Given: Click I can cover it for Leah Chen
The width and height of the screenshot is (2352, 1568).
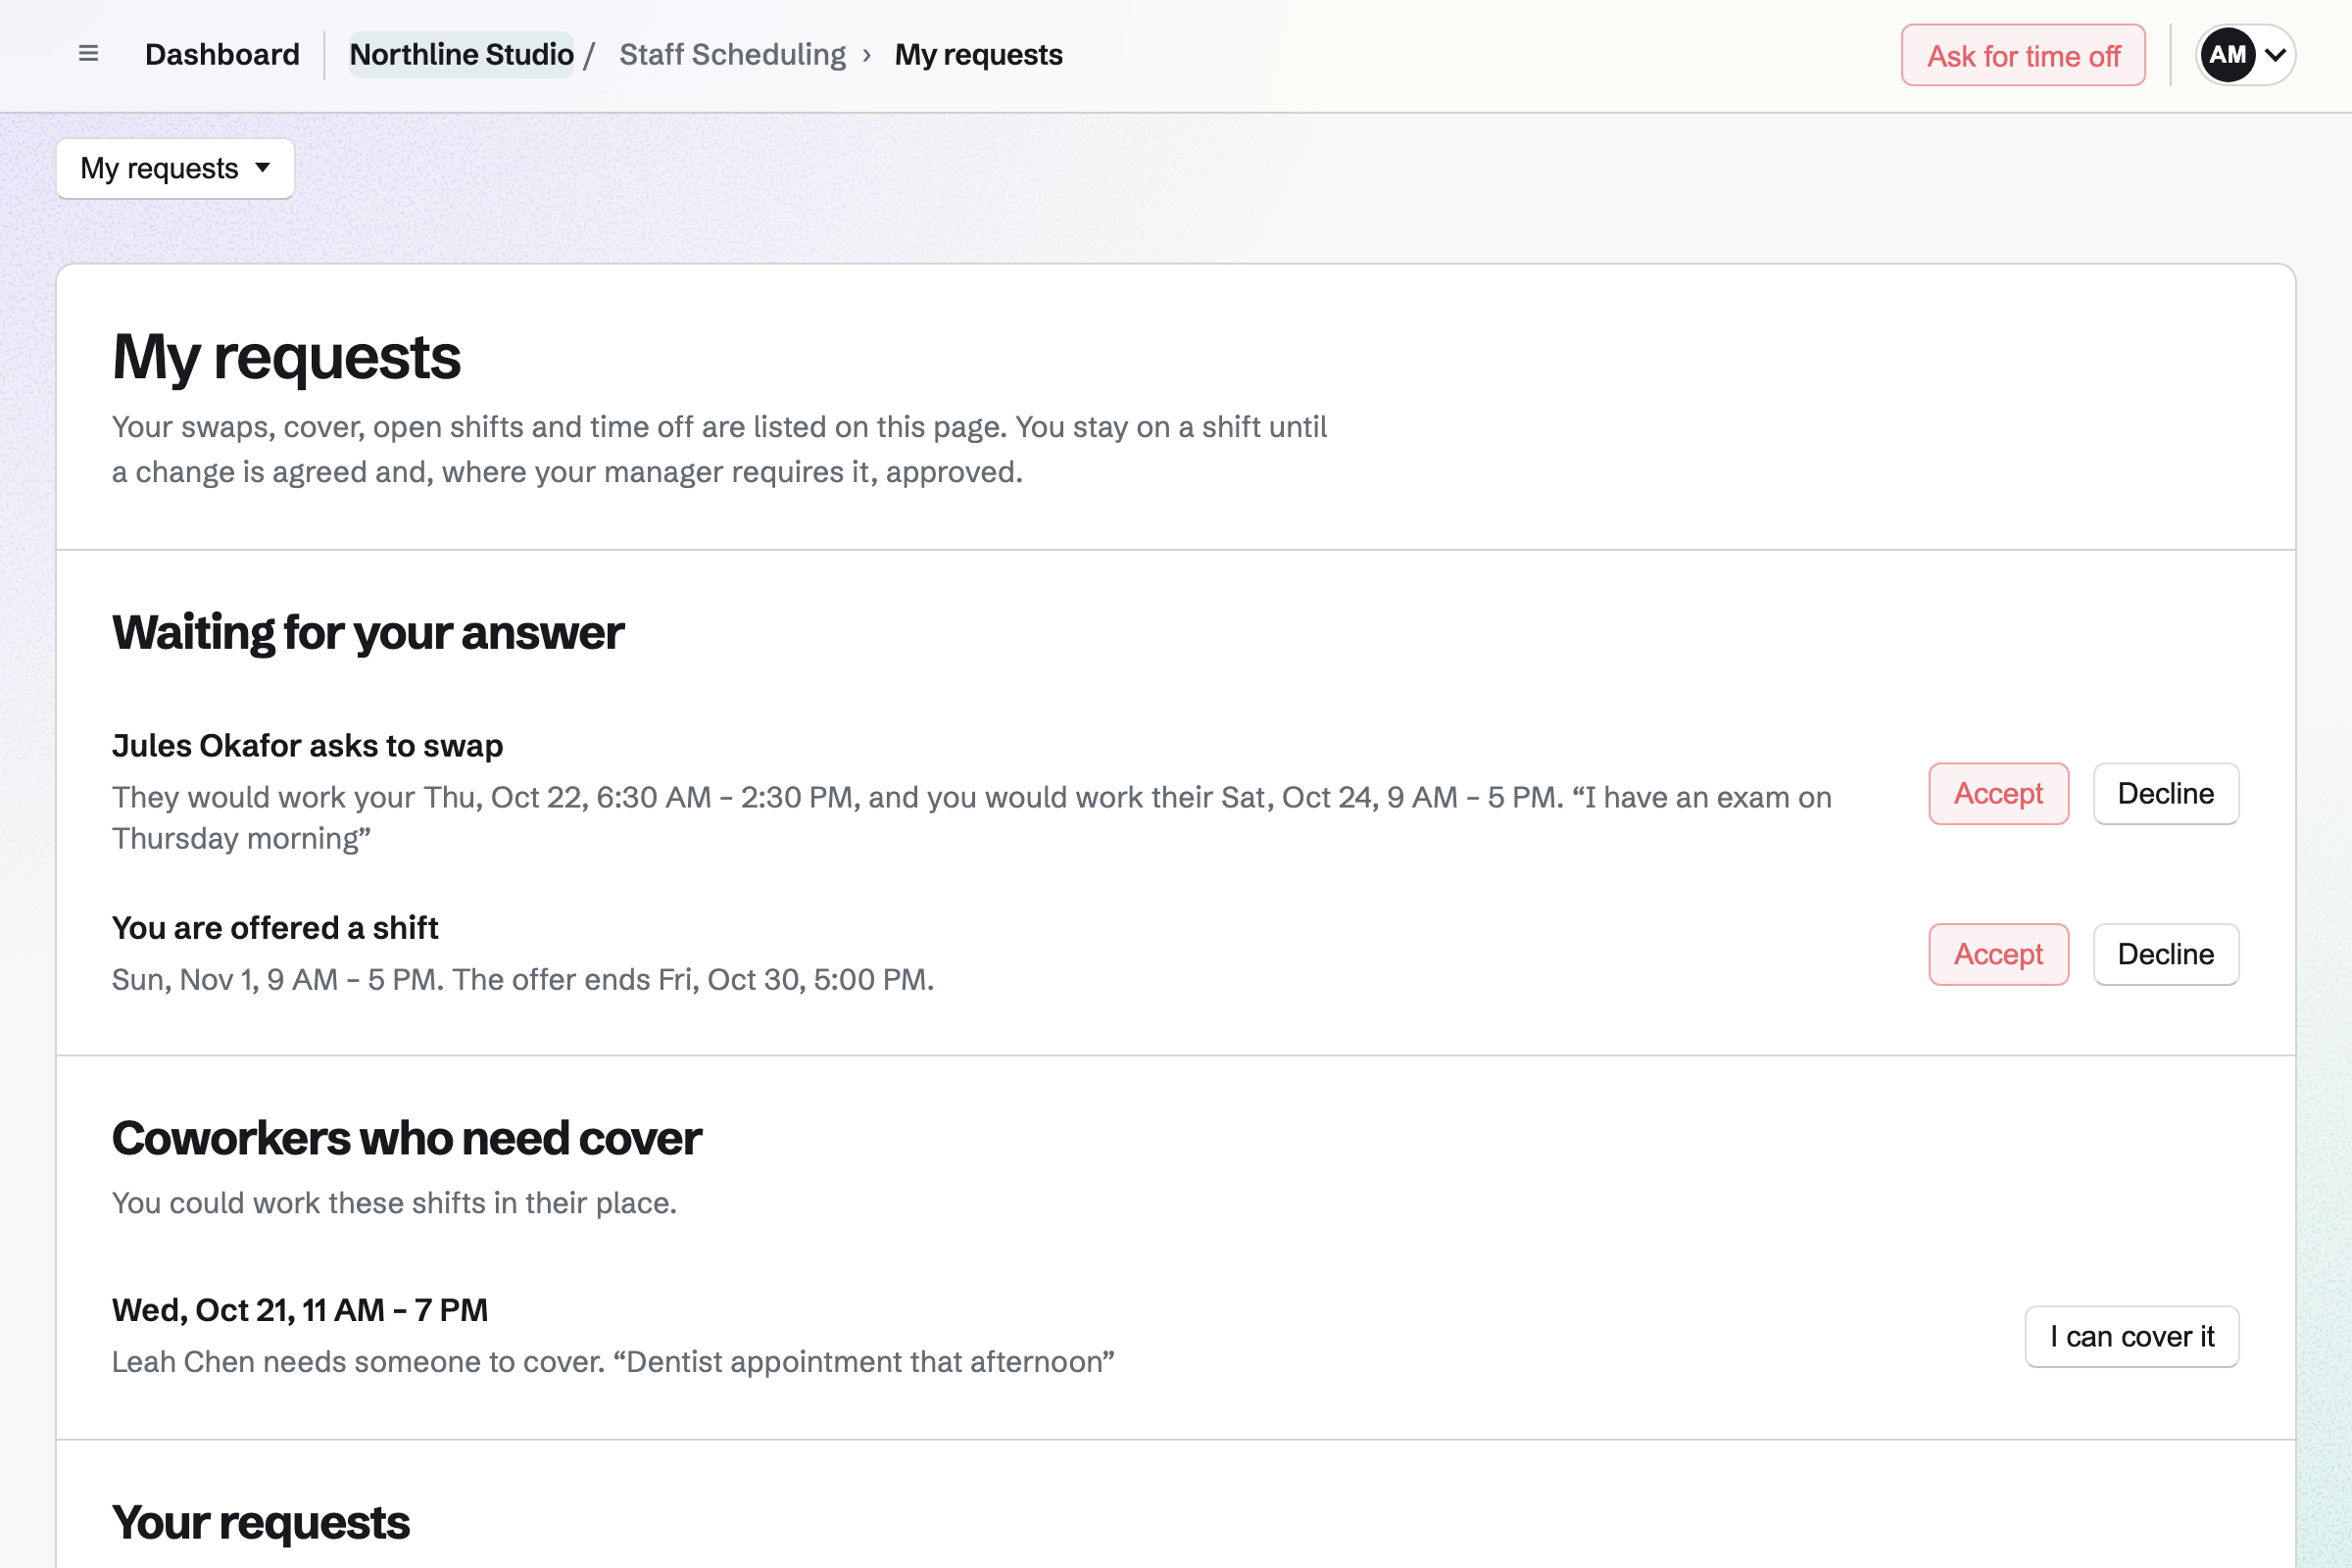Looking at the screenshot, I should (2131, 1337).
